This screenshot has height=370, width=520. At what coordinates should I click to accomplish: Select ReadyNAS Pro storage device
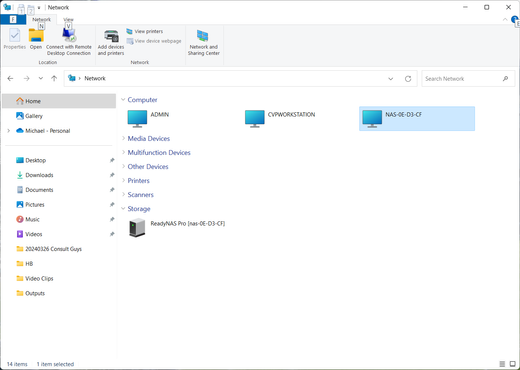click(177, 228)
